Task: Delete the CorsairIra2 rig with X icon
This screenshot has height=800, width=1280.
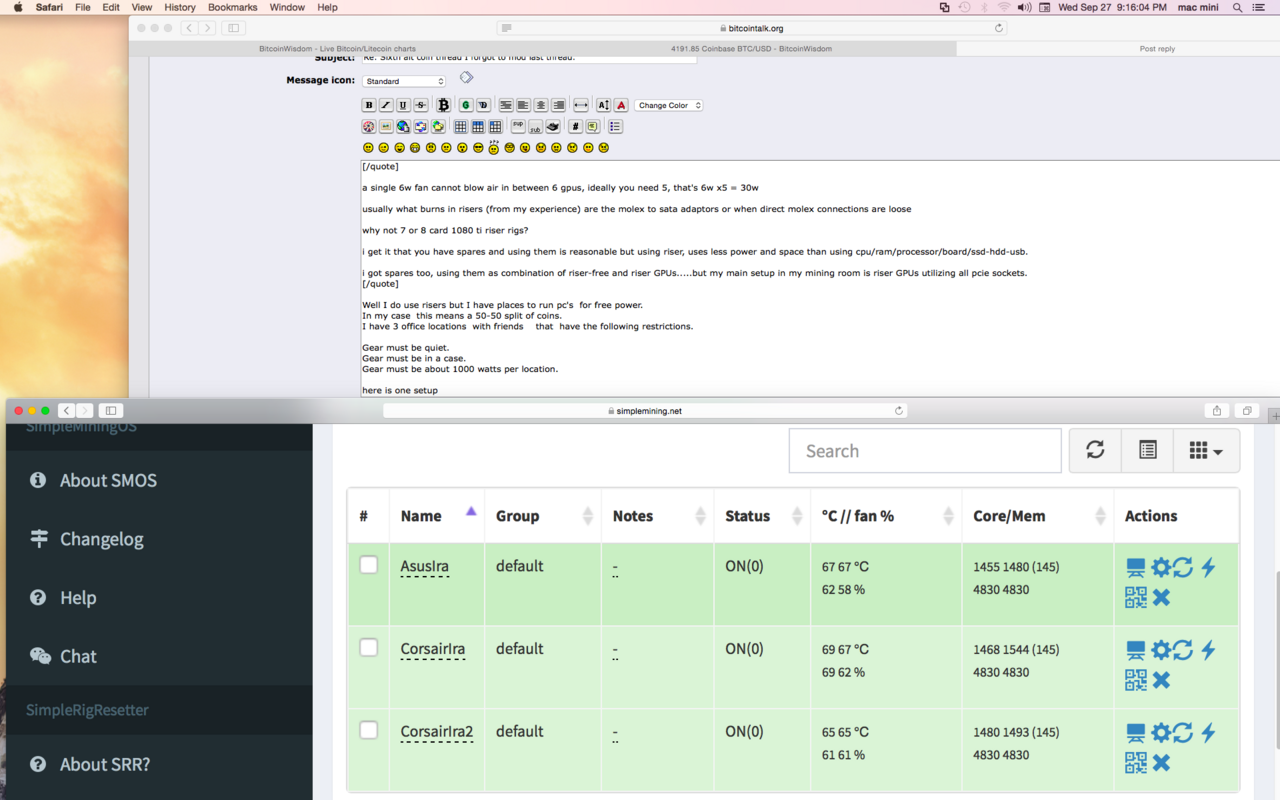Action: click(x=1161, y=763)
